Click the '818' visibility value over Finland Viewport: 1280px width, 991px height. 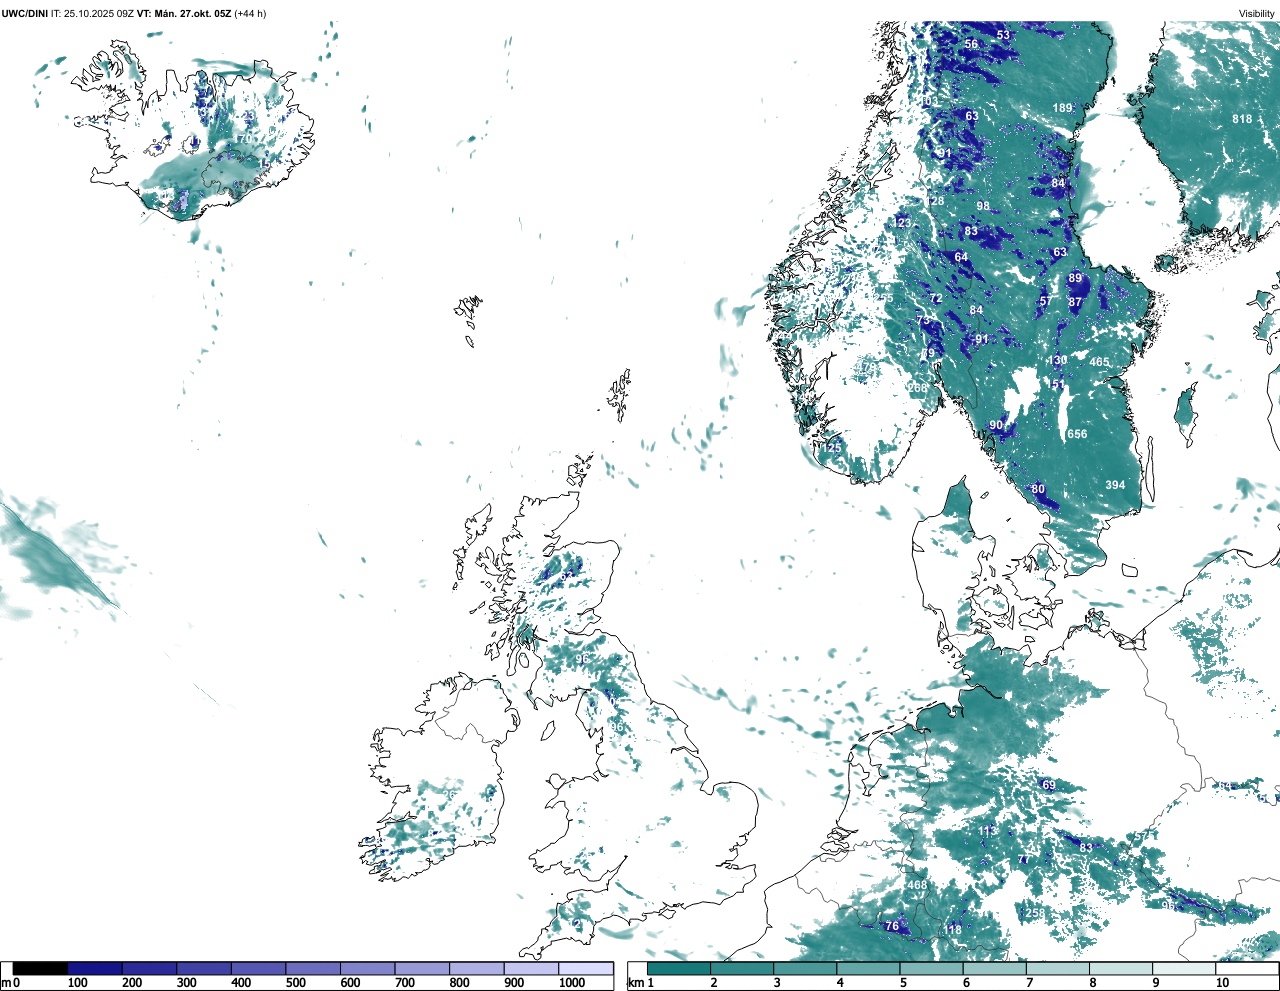pyautogui.click(x=1242, y=119)
